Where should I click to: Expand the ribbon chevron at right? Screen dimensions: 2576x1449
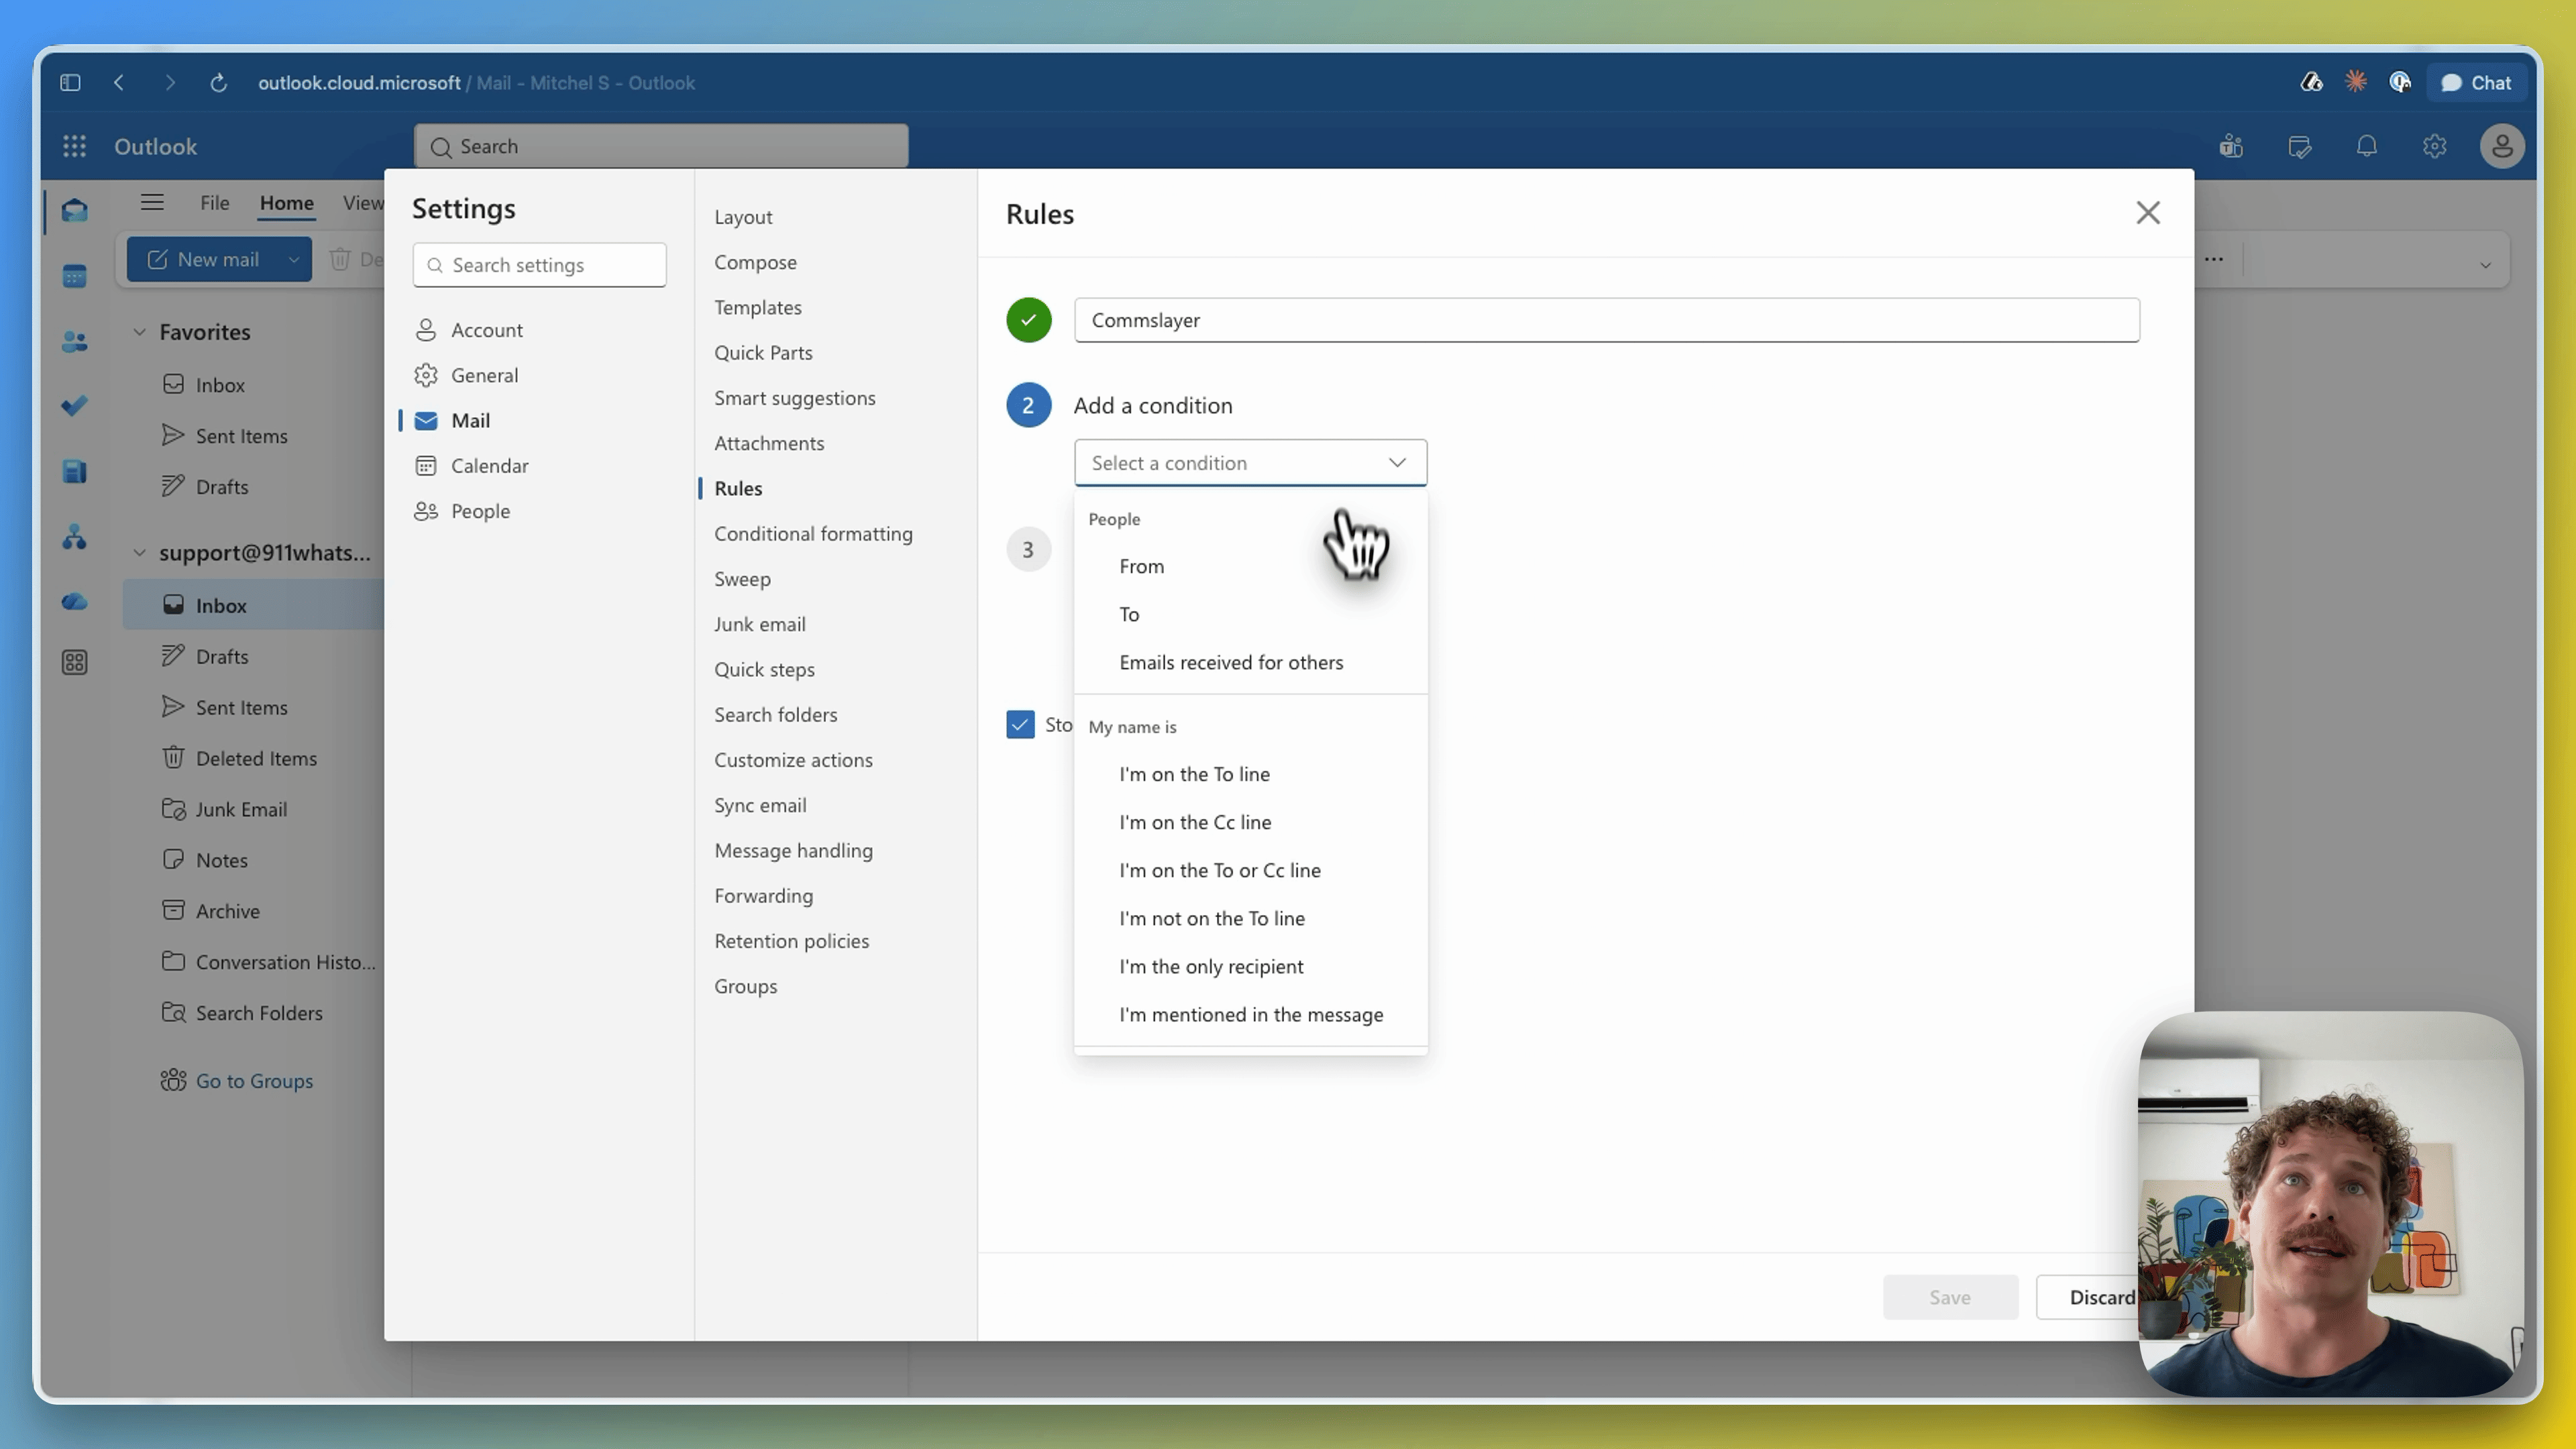(2485, 265)
